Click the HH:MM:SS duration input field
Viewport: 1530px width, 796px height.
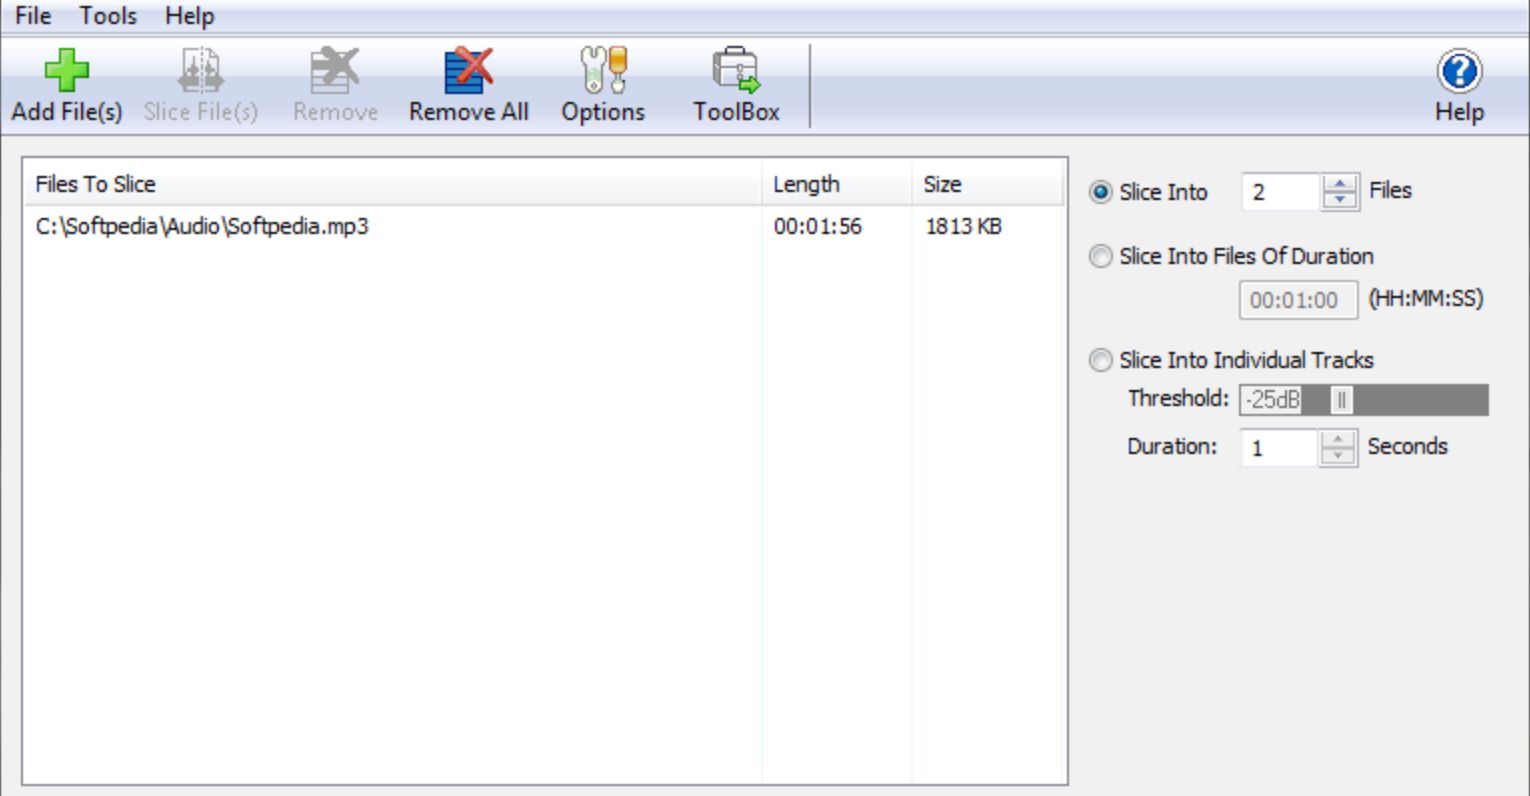tap(1297, 300)
